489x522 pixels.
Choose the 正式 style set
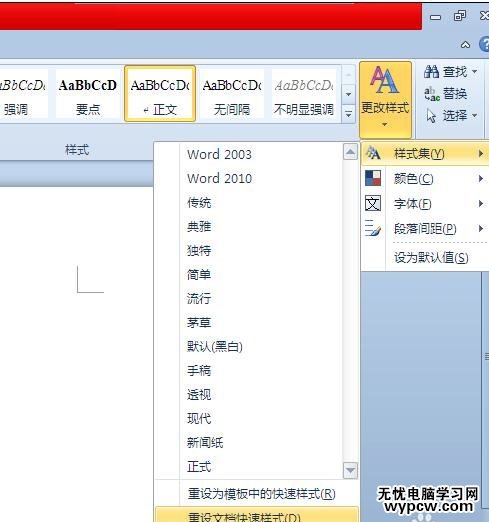point(199,466)
